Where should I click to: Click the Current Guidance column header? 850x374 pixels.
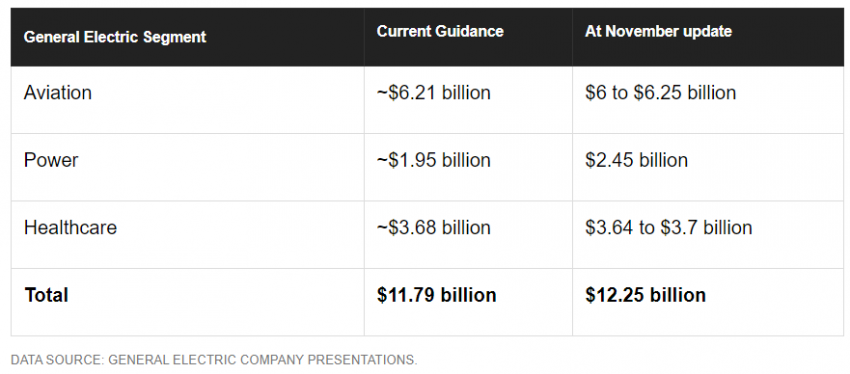click(440, 31)
